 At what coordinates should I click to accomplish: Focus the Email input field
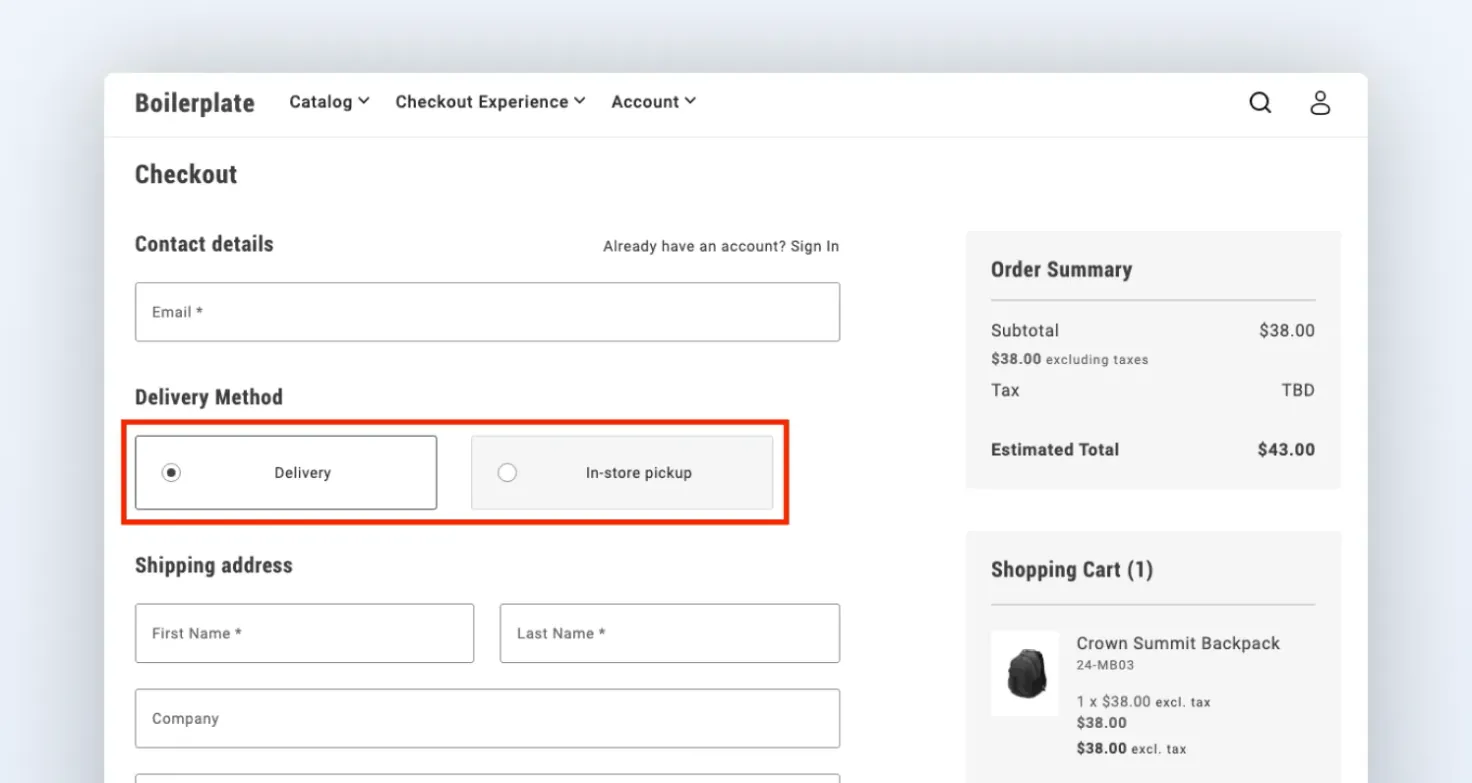tap(487, 312)
